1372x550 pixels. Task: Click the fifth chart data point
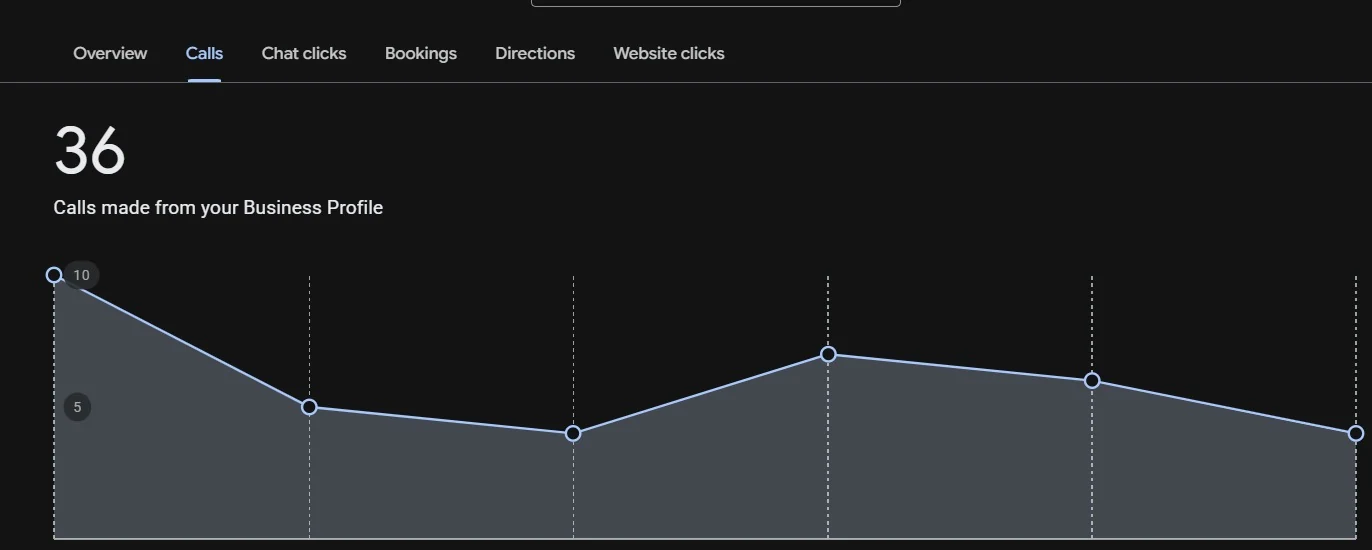tap(1092, 381)
